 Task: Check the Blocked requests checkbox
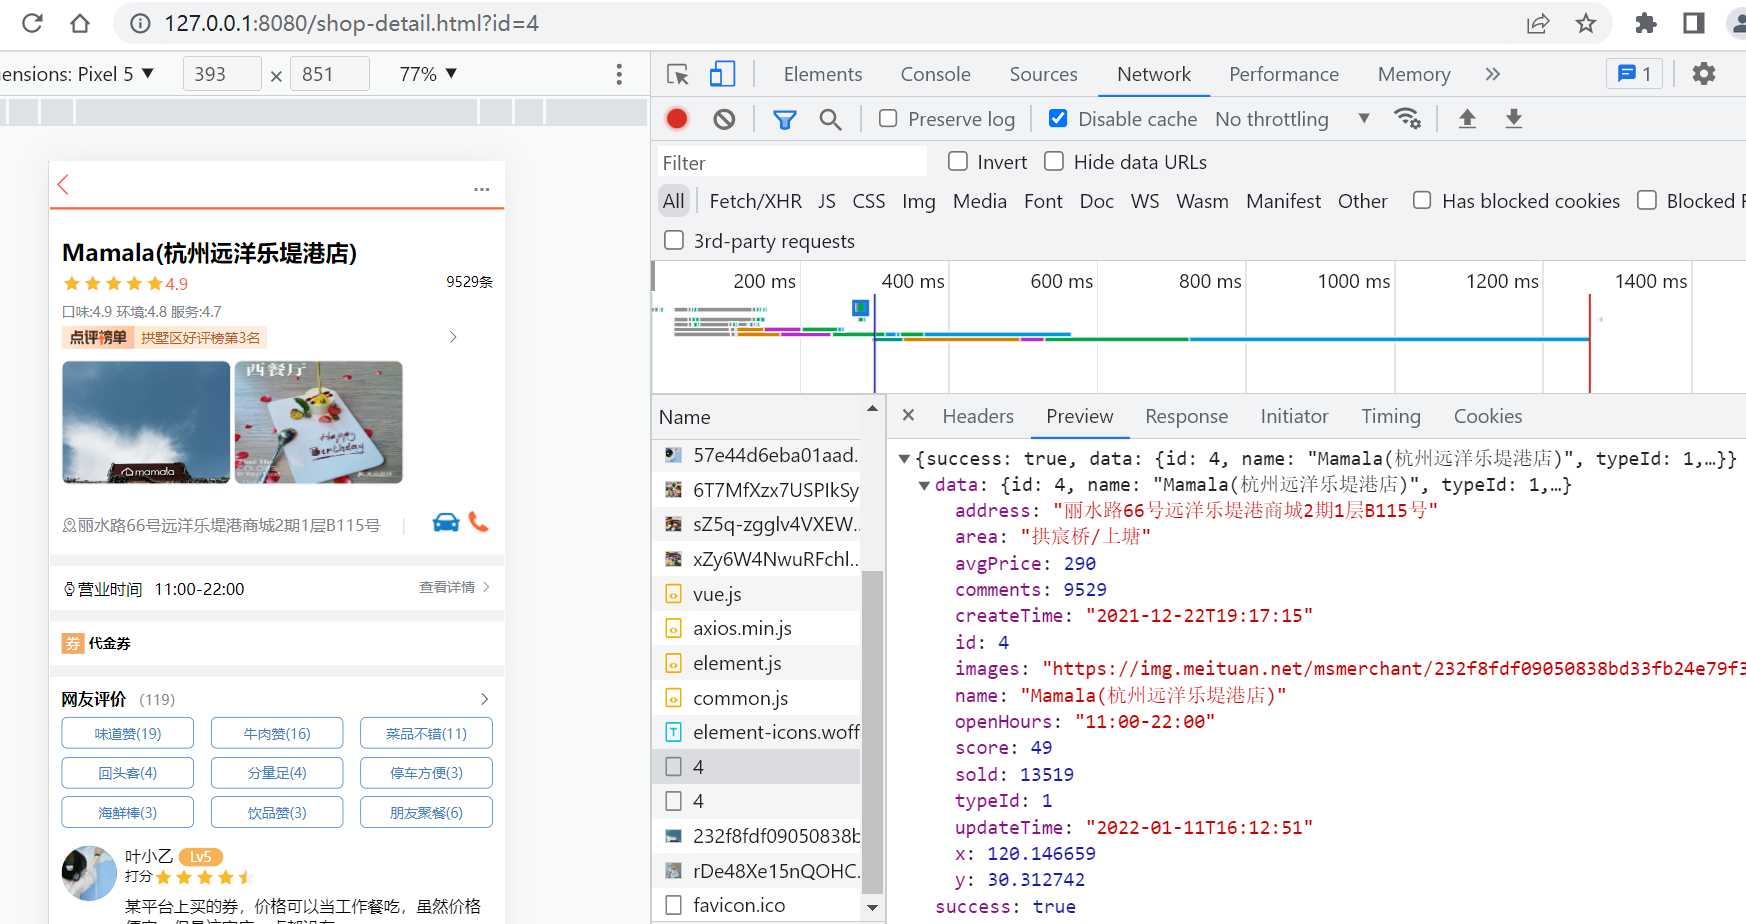pos(1647,200)
